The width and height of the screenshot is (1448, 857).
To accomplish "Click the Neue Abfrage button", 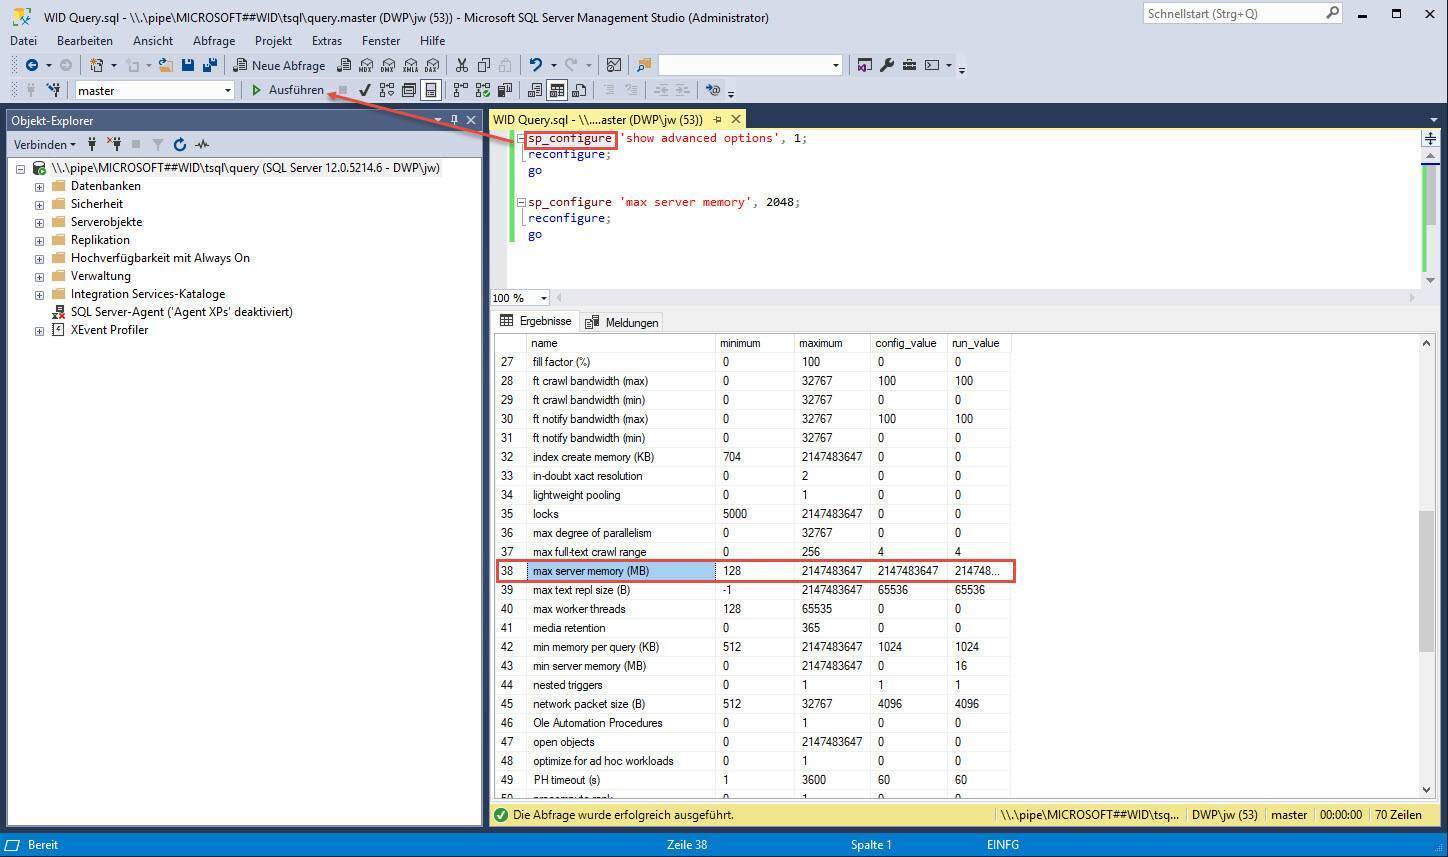I will tap(279, 65).
